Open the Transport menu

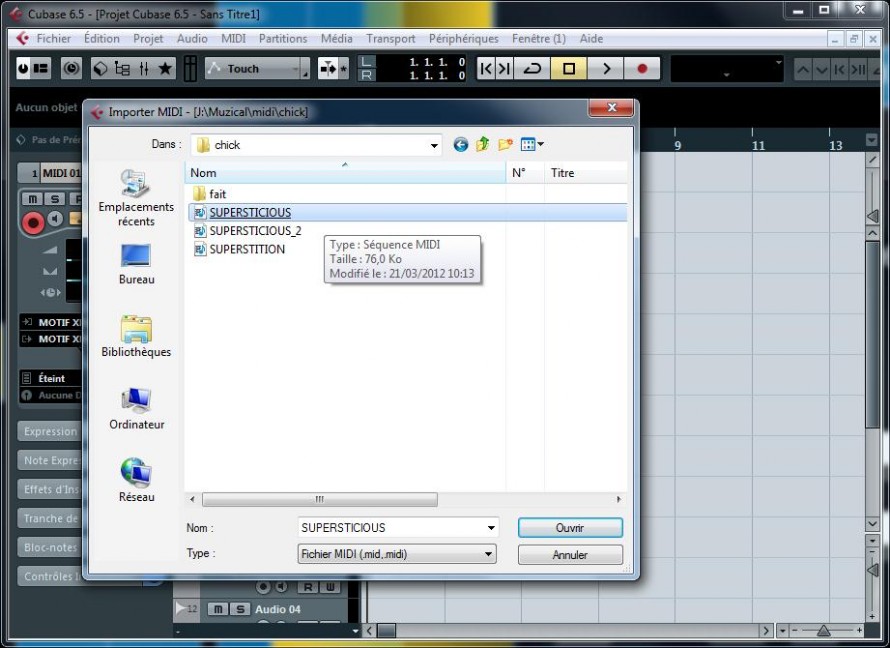391,39
